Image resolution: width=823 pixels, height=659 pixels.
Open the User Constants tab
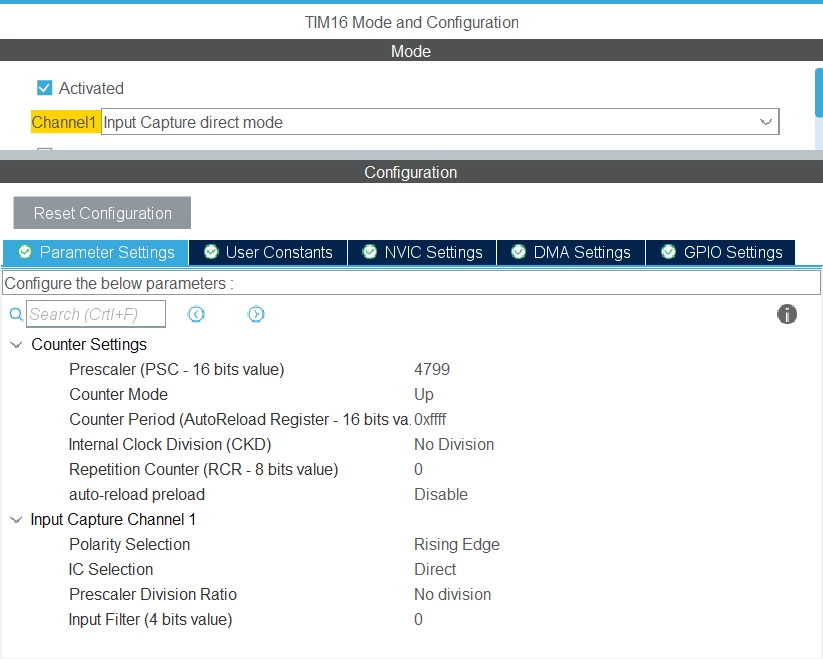pyautogui.click(x=268, y=252)
